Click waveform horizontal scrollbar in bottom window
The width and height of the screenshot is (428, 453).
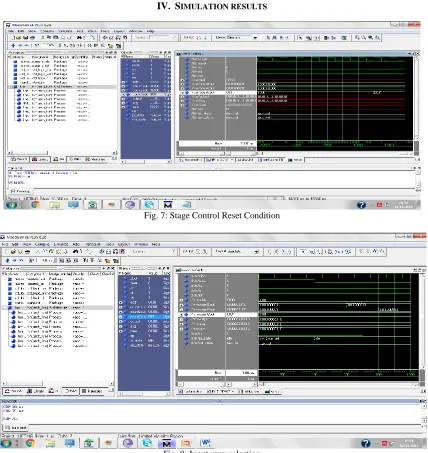pos(338,384)
